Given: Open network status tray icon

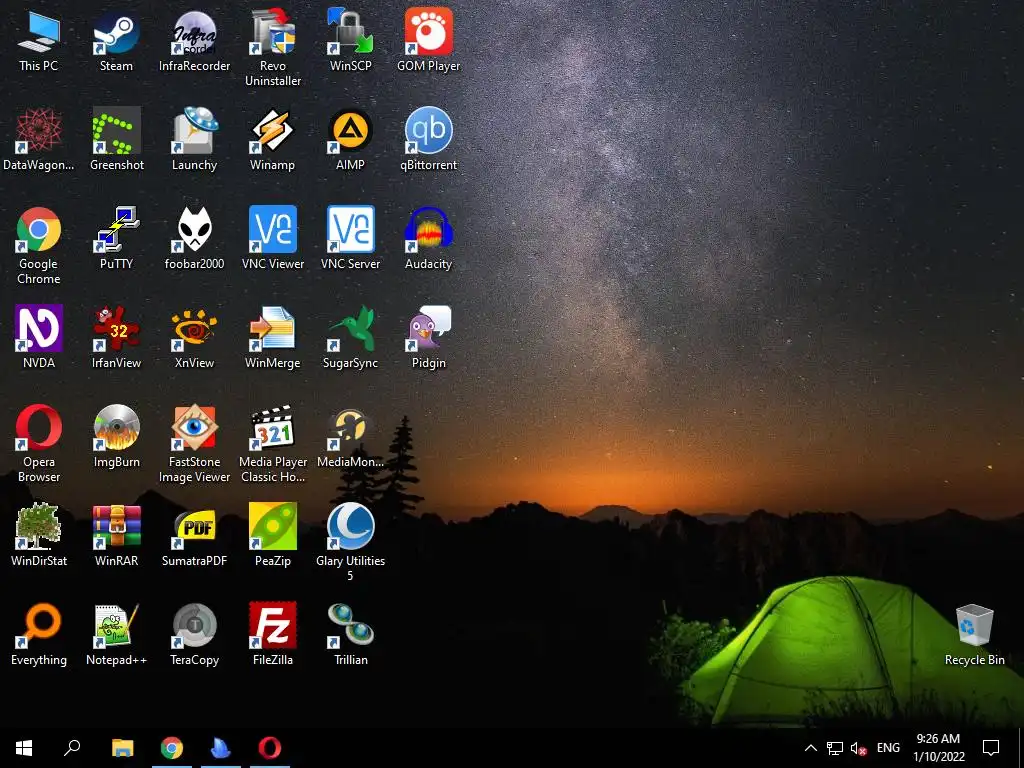Looking at the screenshot, I should pos(835,748).
